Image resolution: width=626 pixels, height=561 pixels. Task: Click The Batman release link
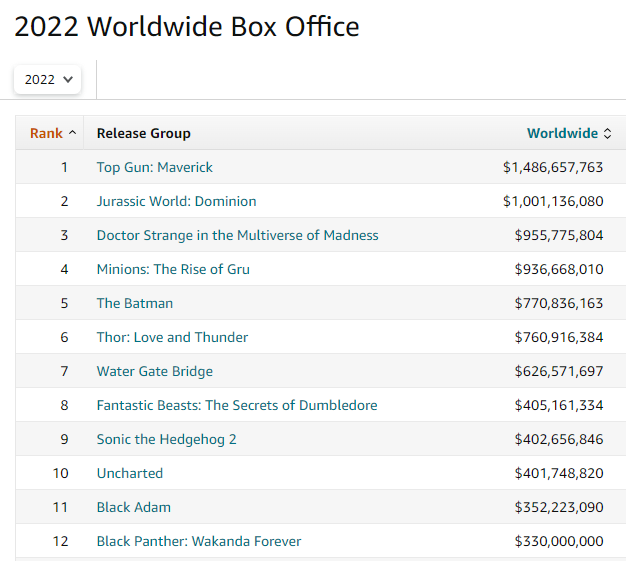[134, 303]
